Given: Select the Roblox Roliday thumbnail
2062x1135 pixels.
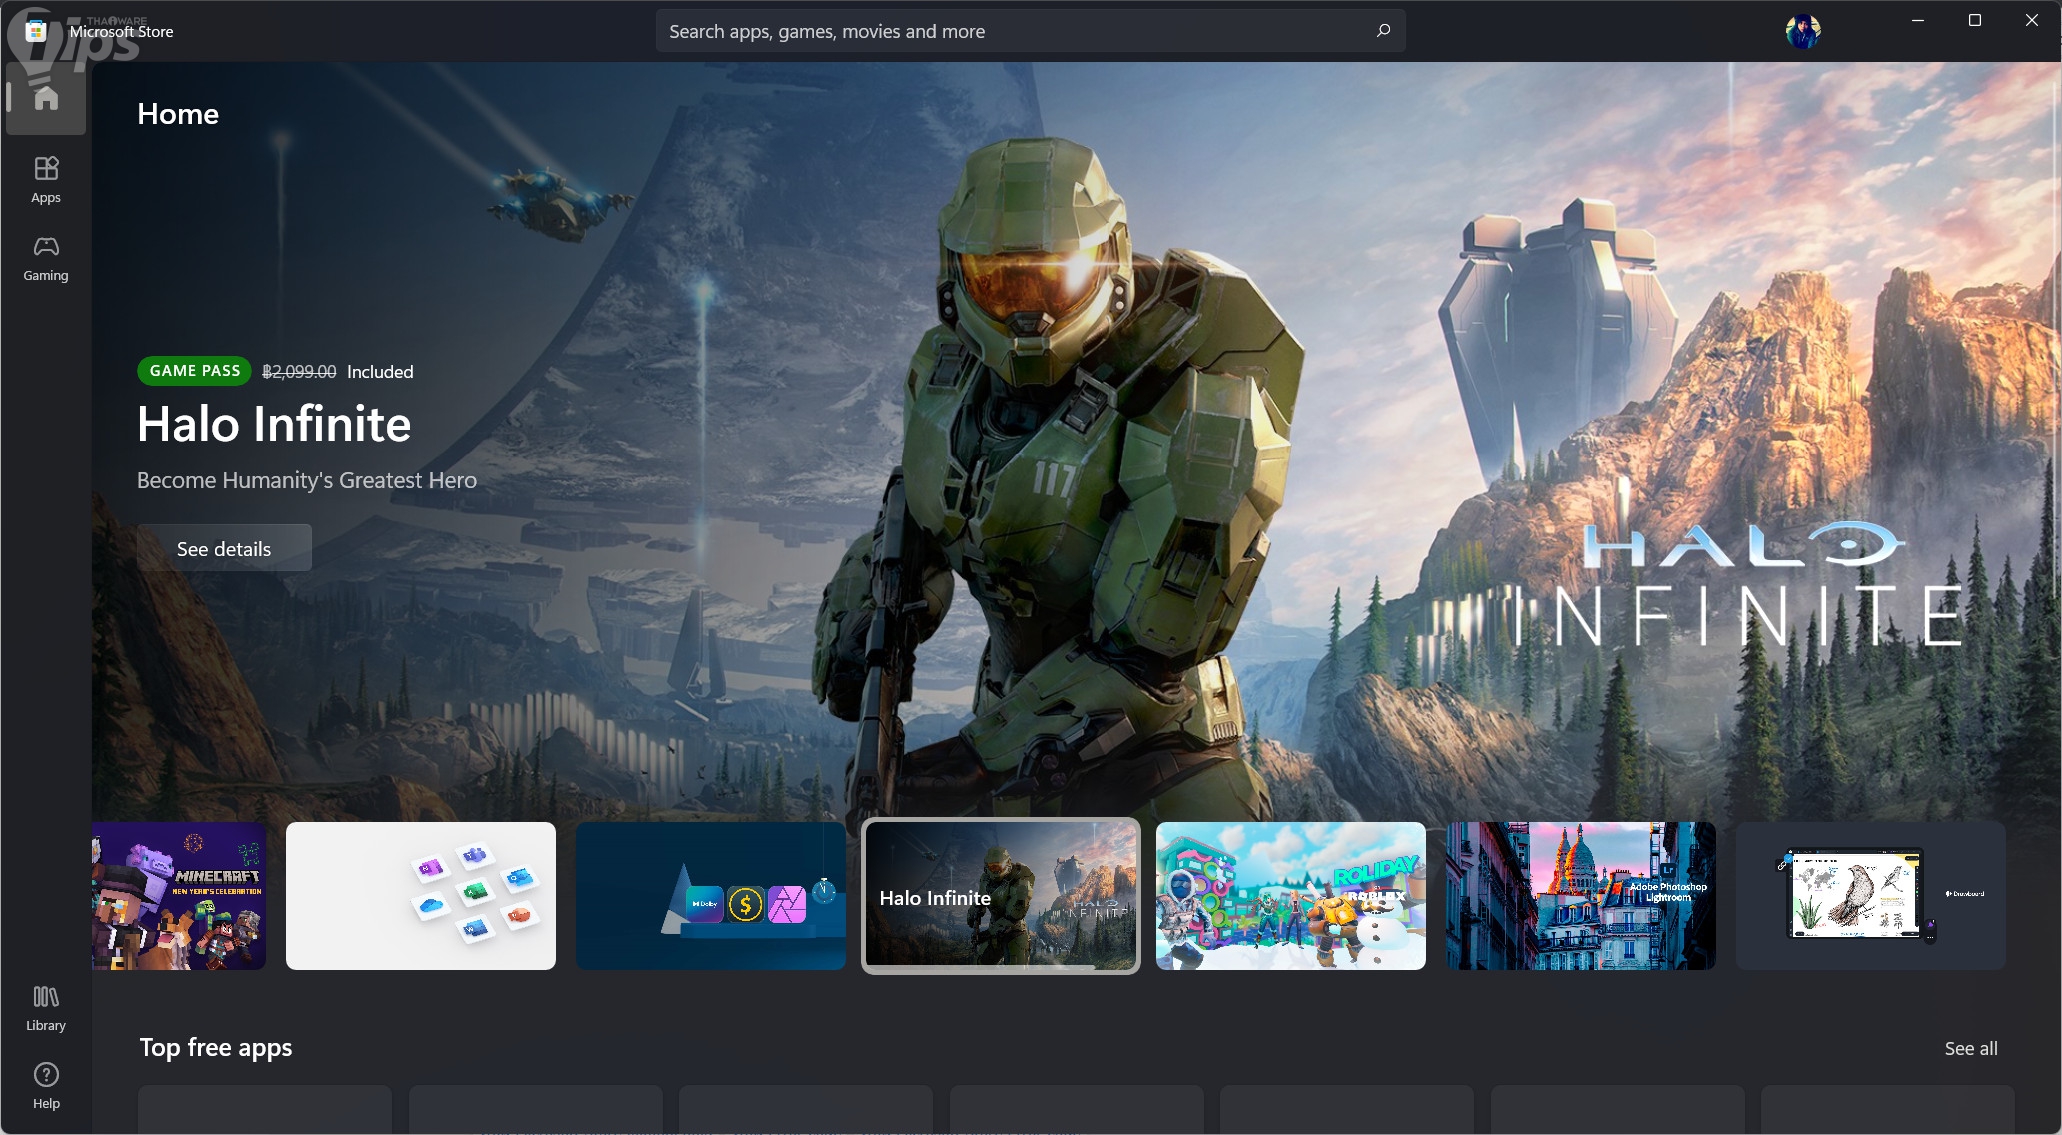Looking at the screenshot, I should click(x=1291, y=896).
